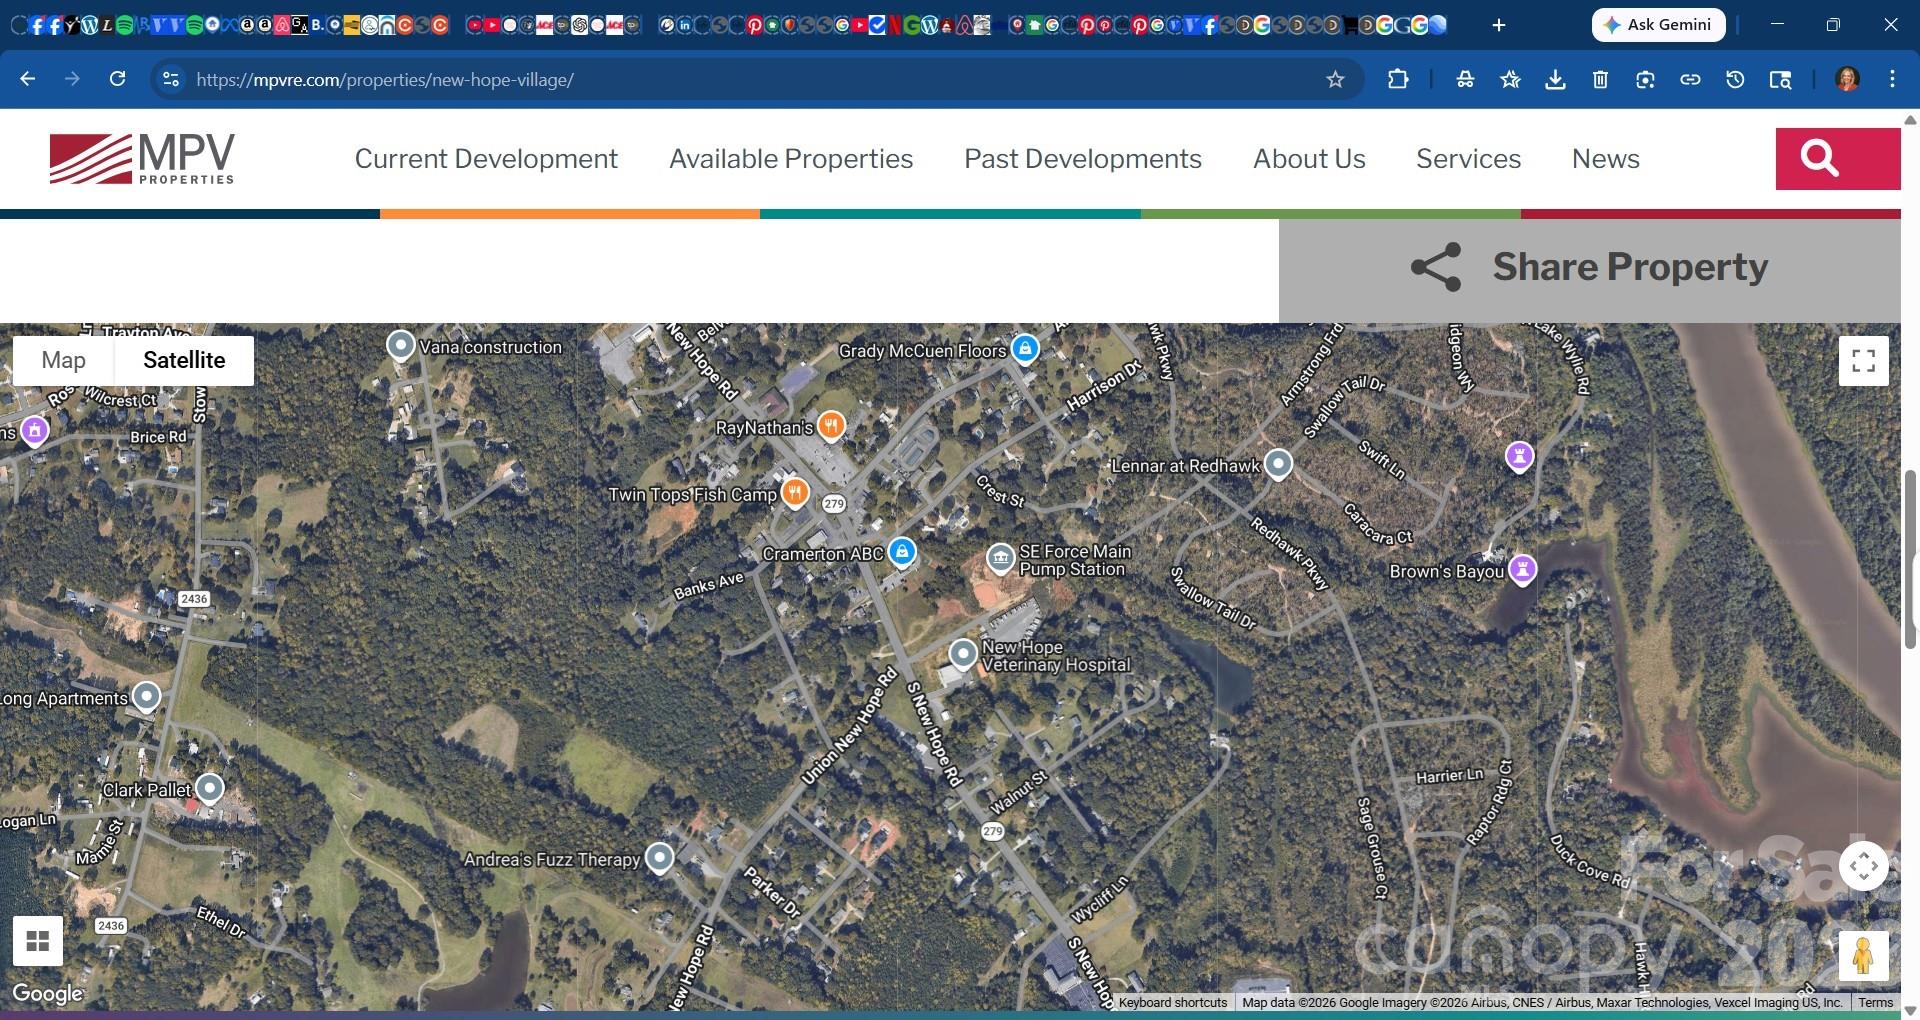Screen dimensions: 1920x1020
Task: Click the New Hope Veterinary Hospital pin
Action: tap(962, 654)
